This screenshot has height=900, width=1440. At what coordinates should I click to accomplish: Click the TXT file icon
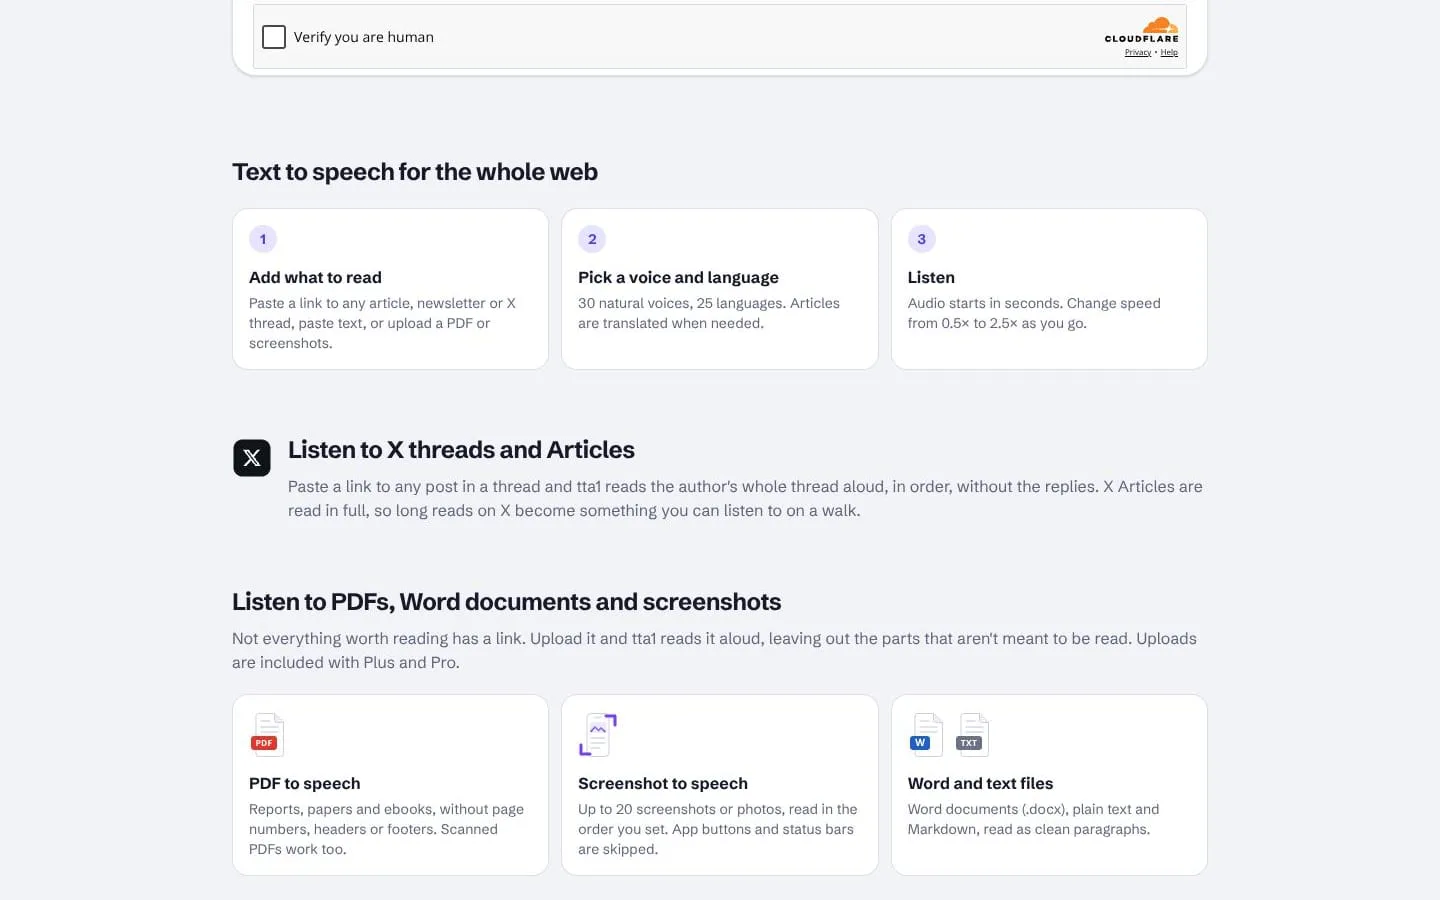coord(972,735)
